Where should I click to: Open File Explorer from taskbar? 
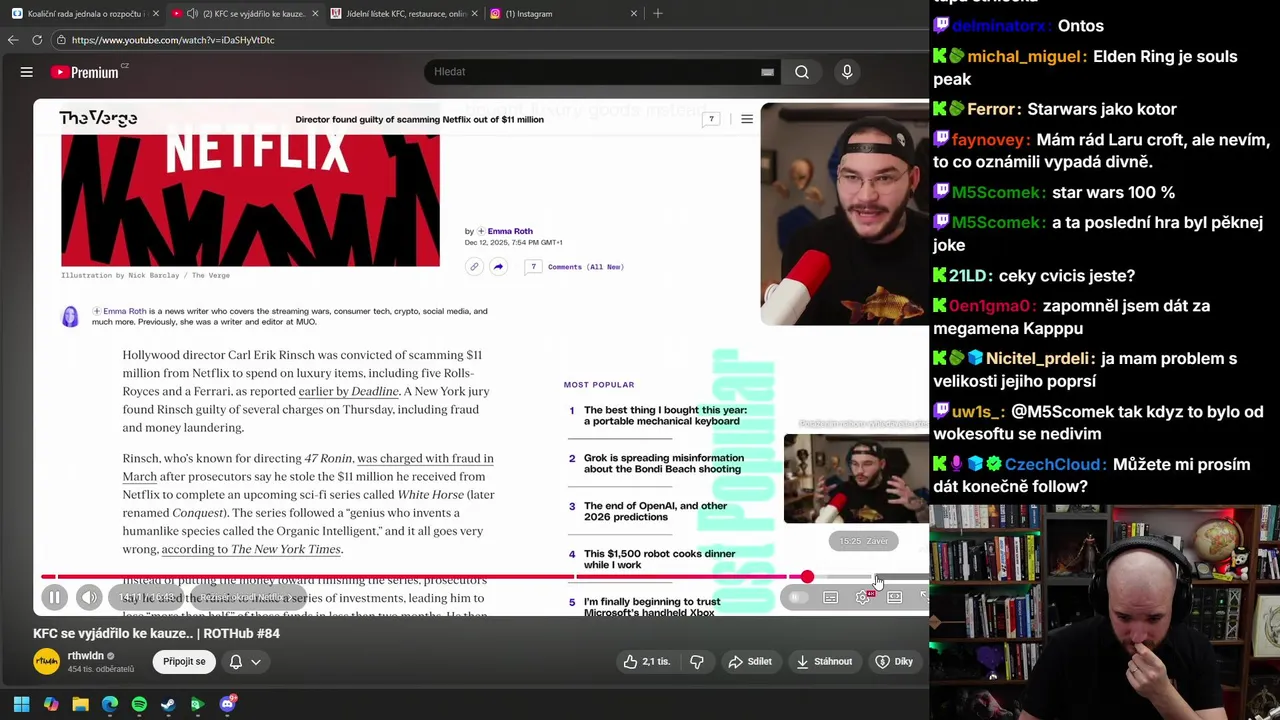(x=80, y=704)
